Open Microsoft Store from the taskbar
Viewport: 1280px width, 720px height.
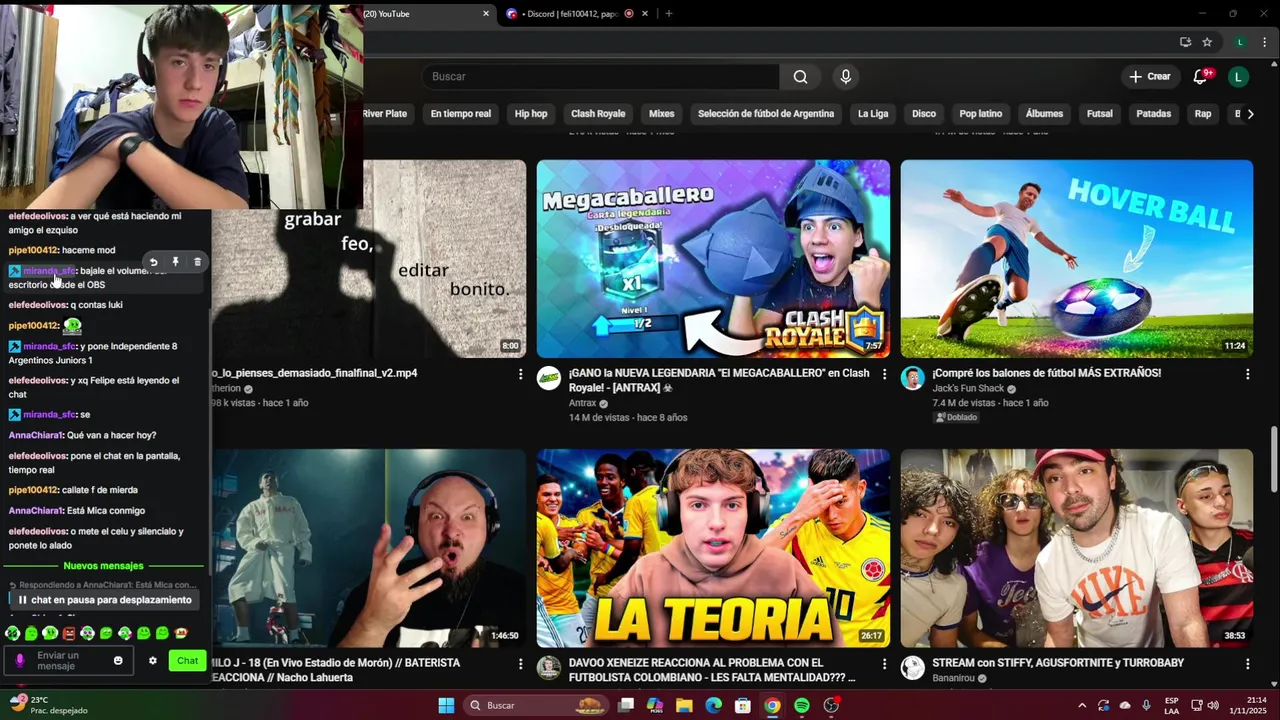(x=742, y=706)
